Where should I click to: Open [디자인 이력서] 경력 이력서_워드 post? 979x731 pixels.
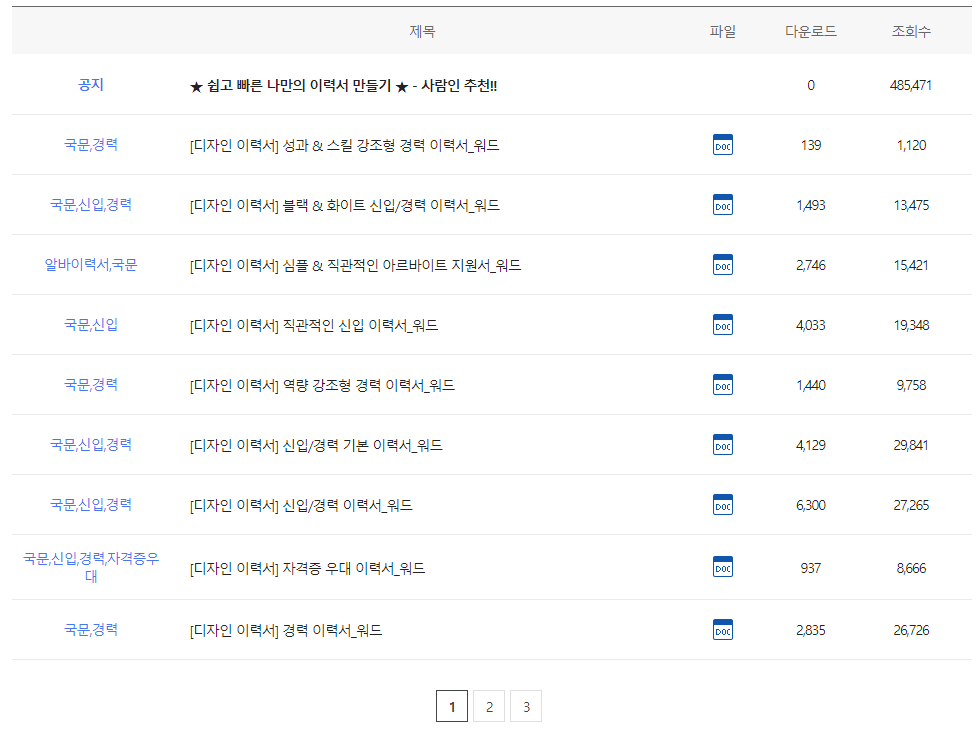tap(286, 630)
